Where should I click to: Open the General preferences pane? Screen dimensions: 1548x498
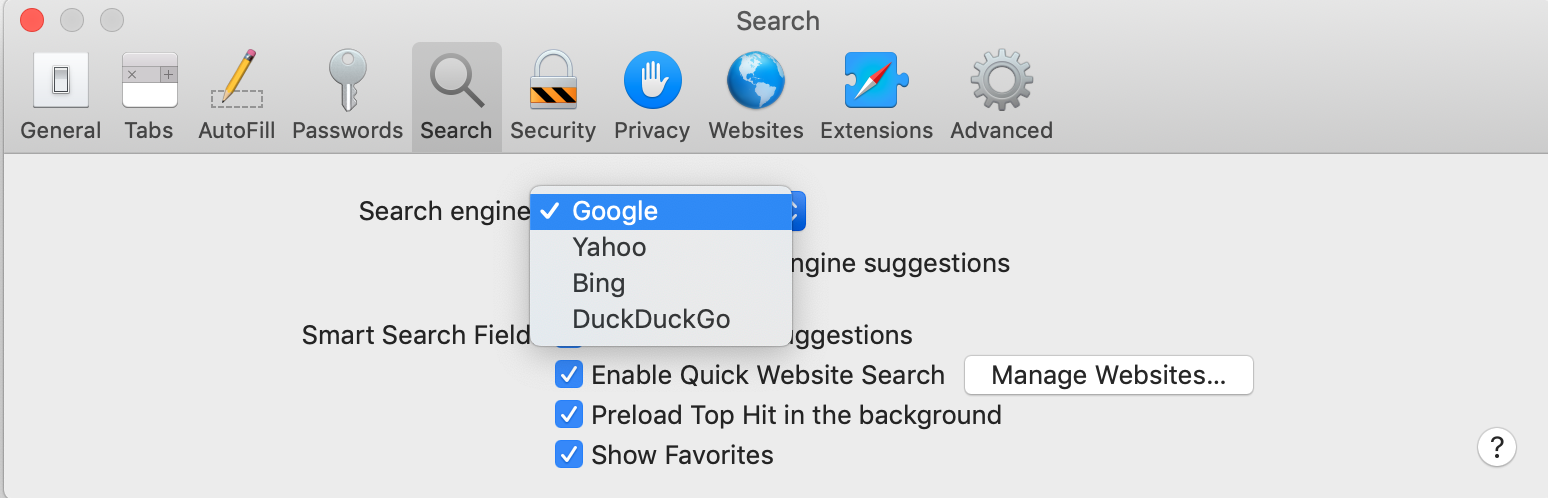pyautogui.click(x=61, y=97)
